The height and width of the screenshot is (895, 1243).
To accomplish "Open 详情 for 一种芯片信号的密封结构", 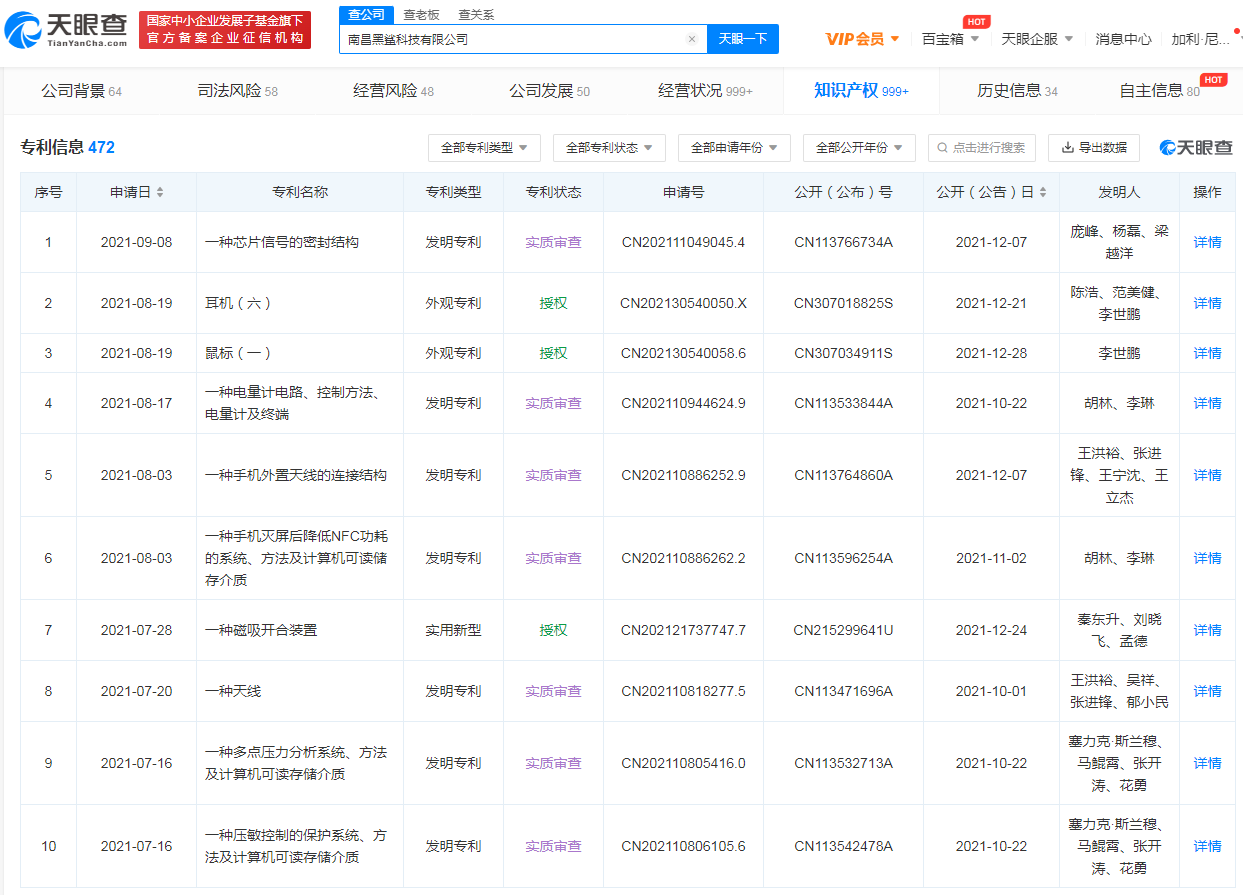I will click(x=1207, y=242).
